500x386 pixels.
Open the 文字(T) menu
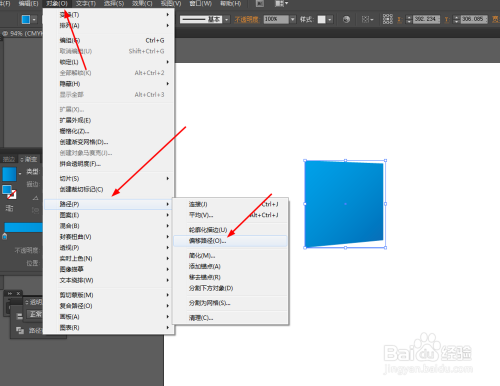86,4
